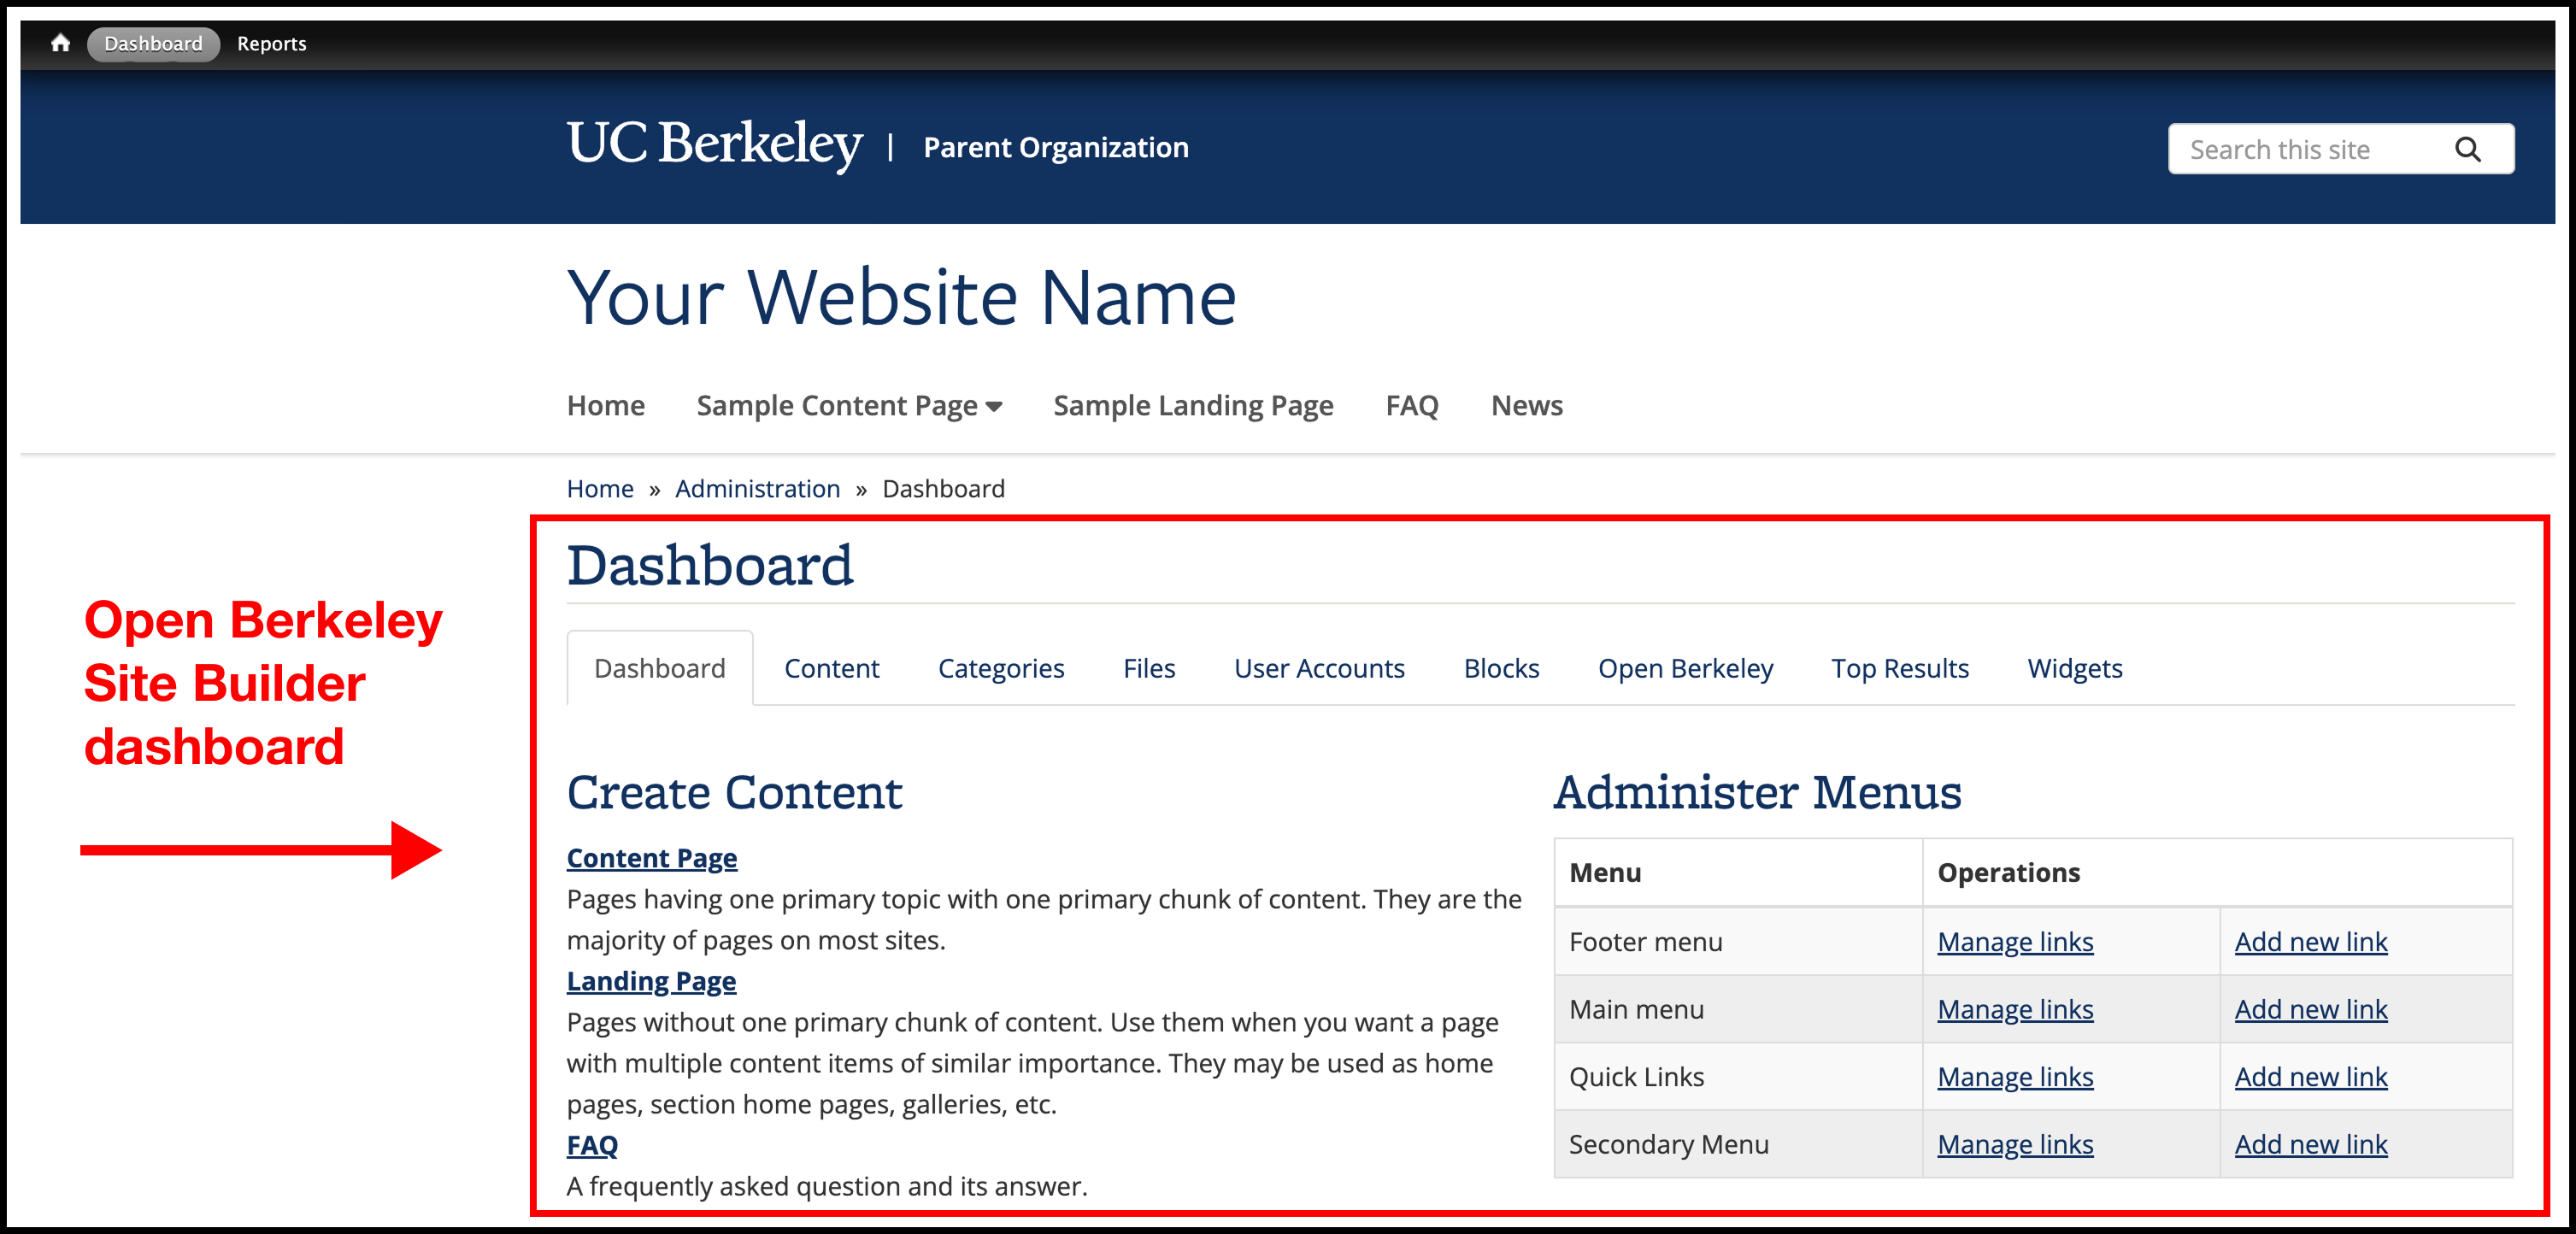Image resolution: width=2576 pixels, height=1234 pixels.
Task: Click Home in the breadcrumb
Action: [600, 489]
